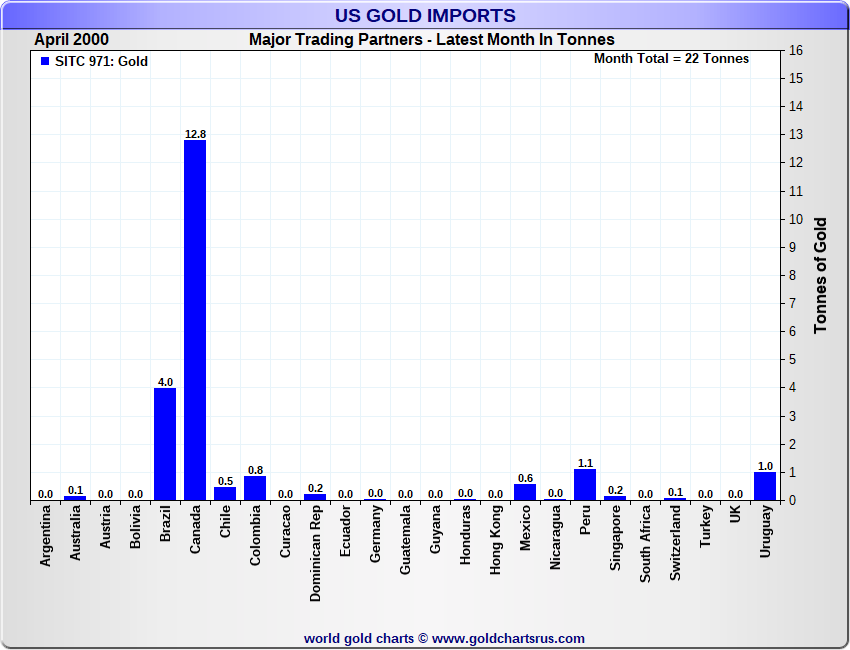
Task: Click the April 2000 date label
Action: 72,40
